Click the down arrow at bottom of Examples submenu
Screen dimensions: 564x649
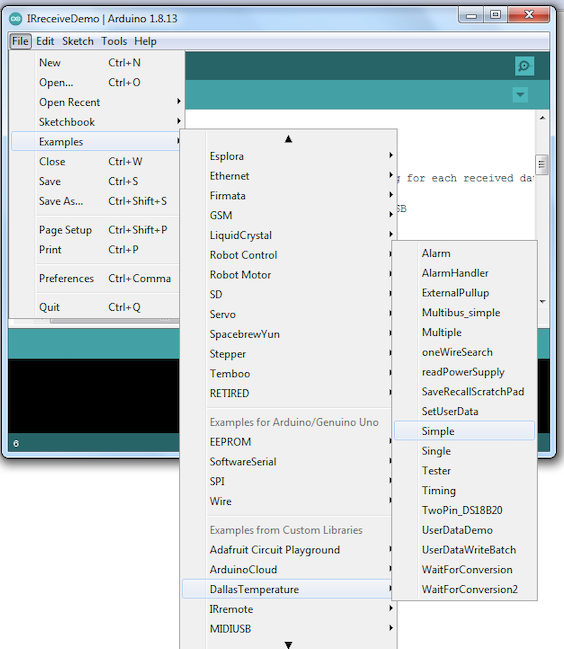pos(288,644)
